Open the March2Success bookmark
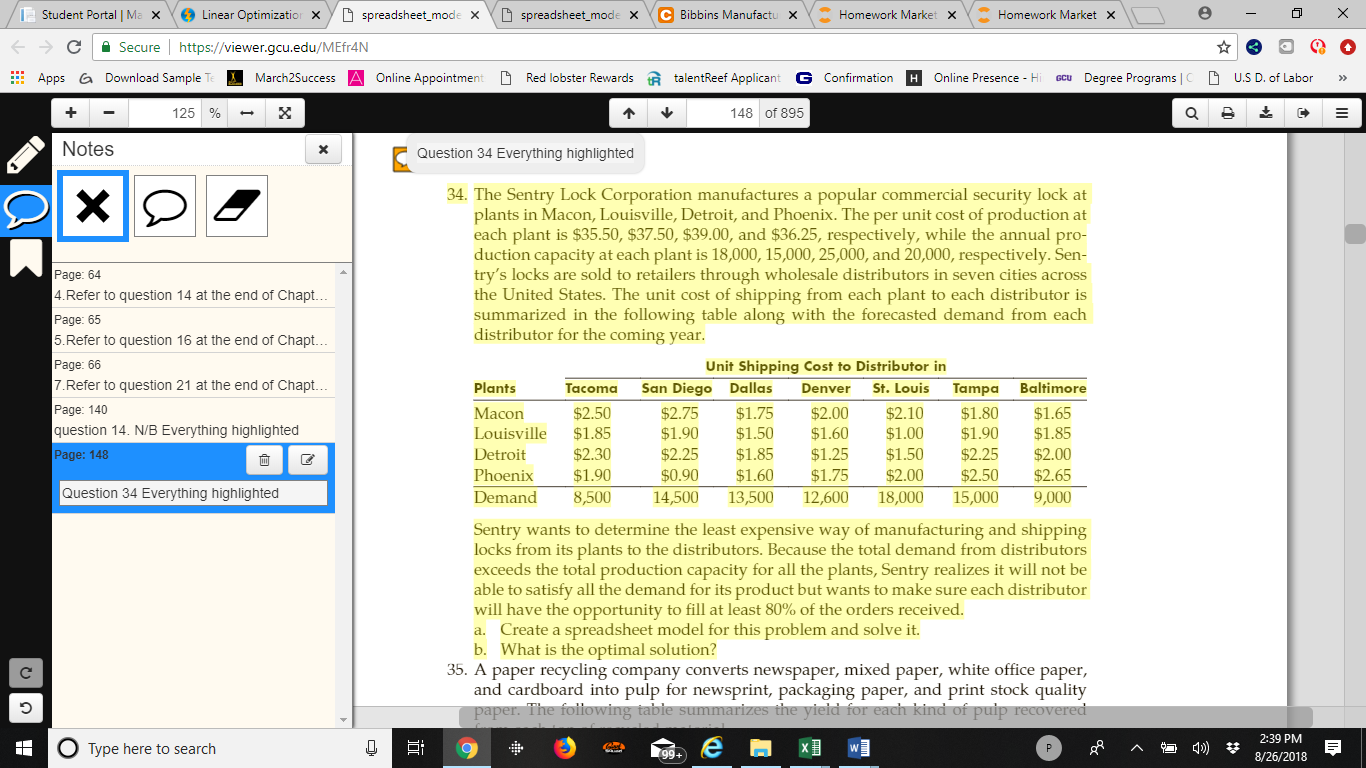 [283, 78]
